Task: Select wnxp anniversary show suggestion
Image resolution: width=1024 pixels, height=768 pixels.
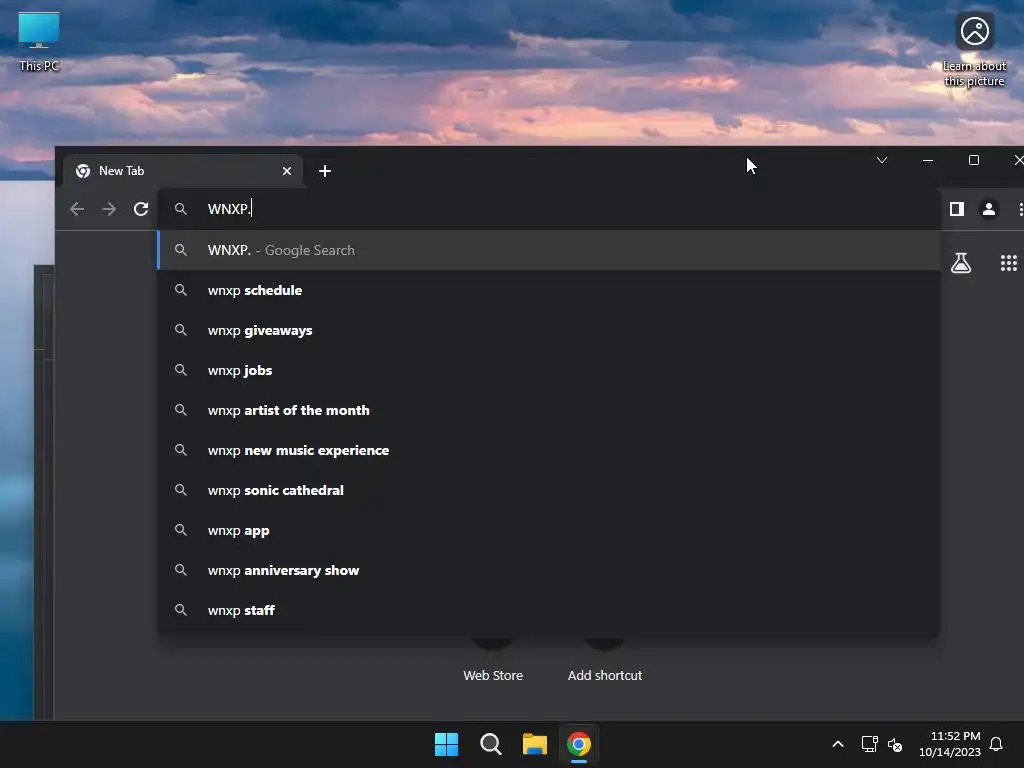Action: 549,570
